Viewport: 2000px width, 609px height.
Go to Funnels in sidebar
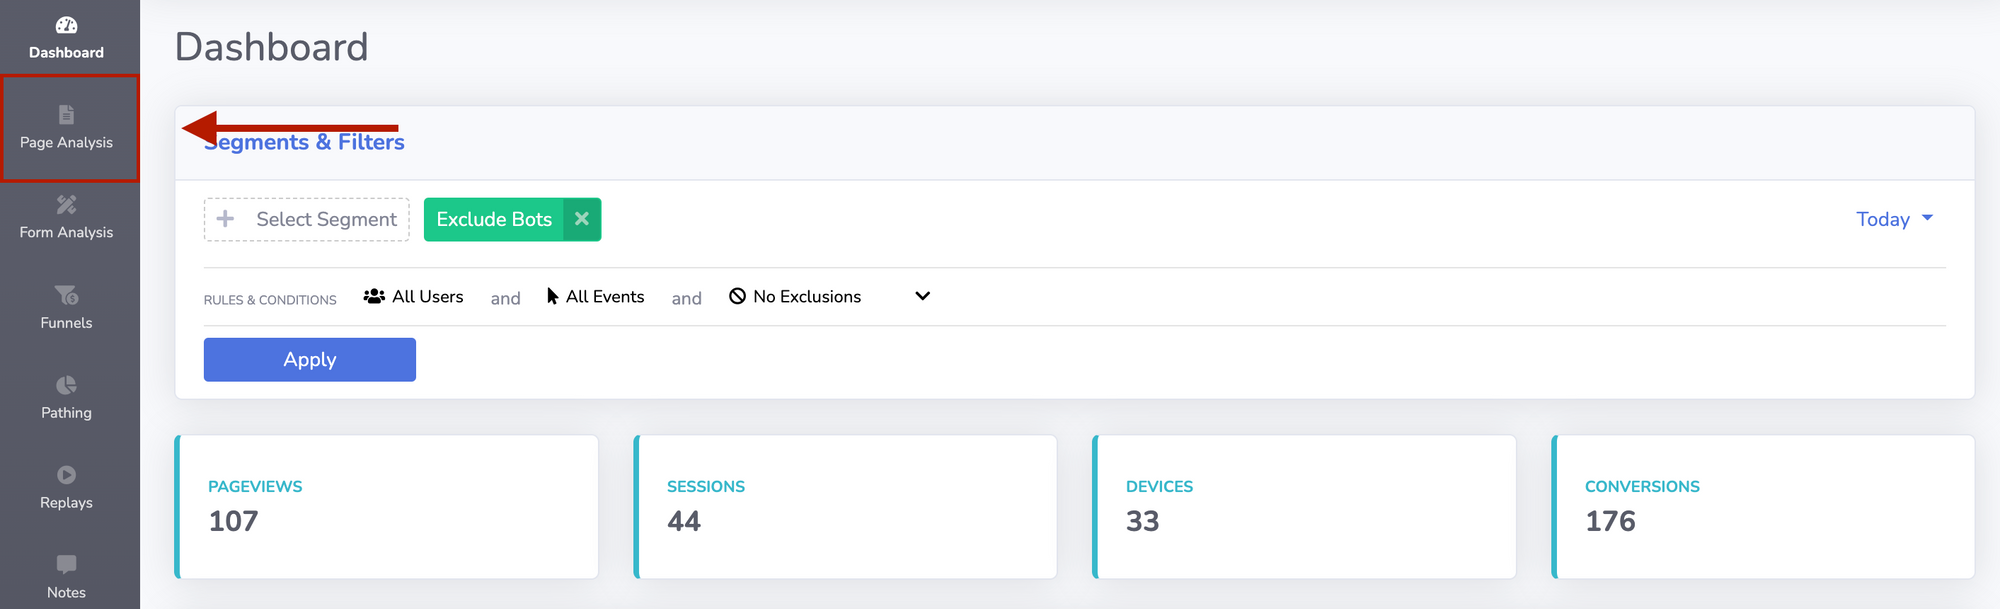[x=66, y=307]
